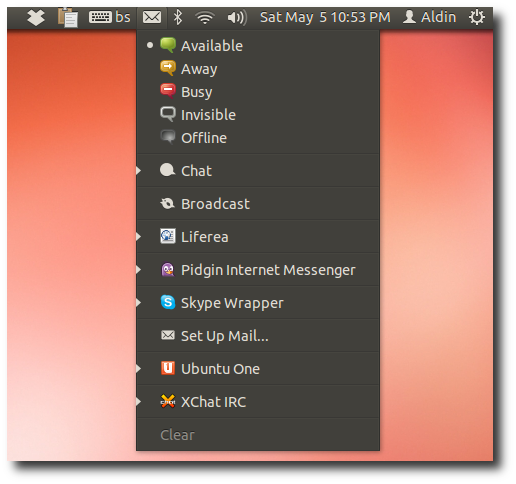
Task: Expand the Skype Wrapper arrow
Action: coord(139,303)
